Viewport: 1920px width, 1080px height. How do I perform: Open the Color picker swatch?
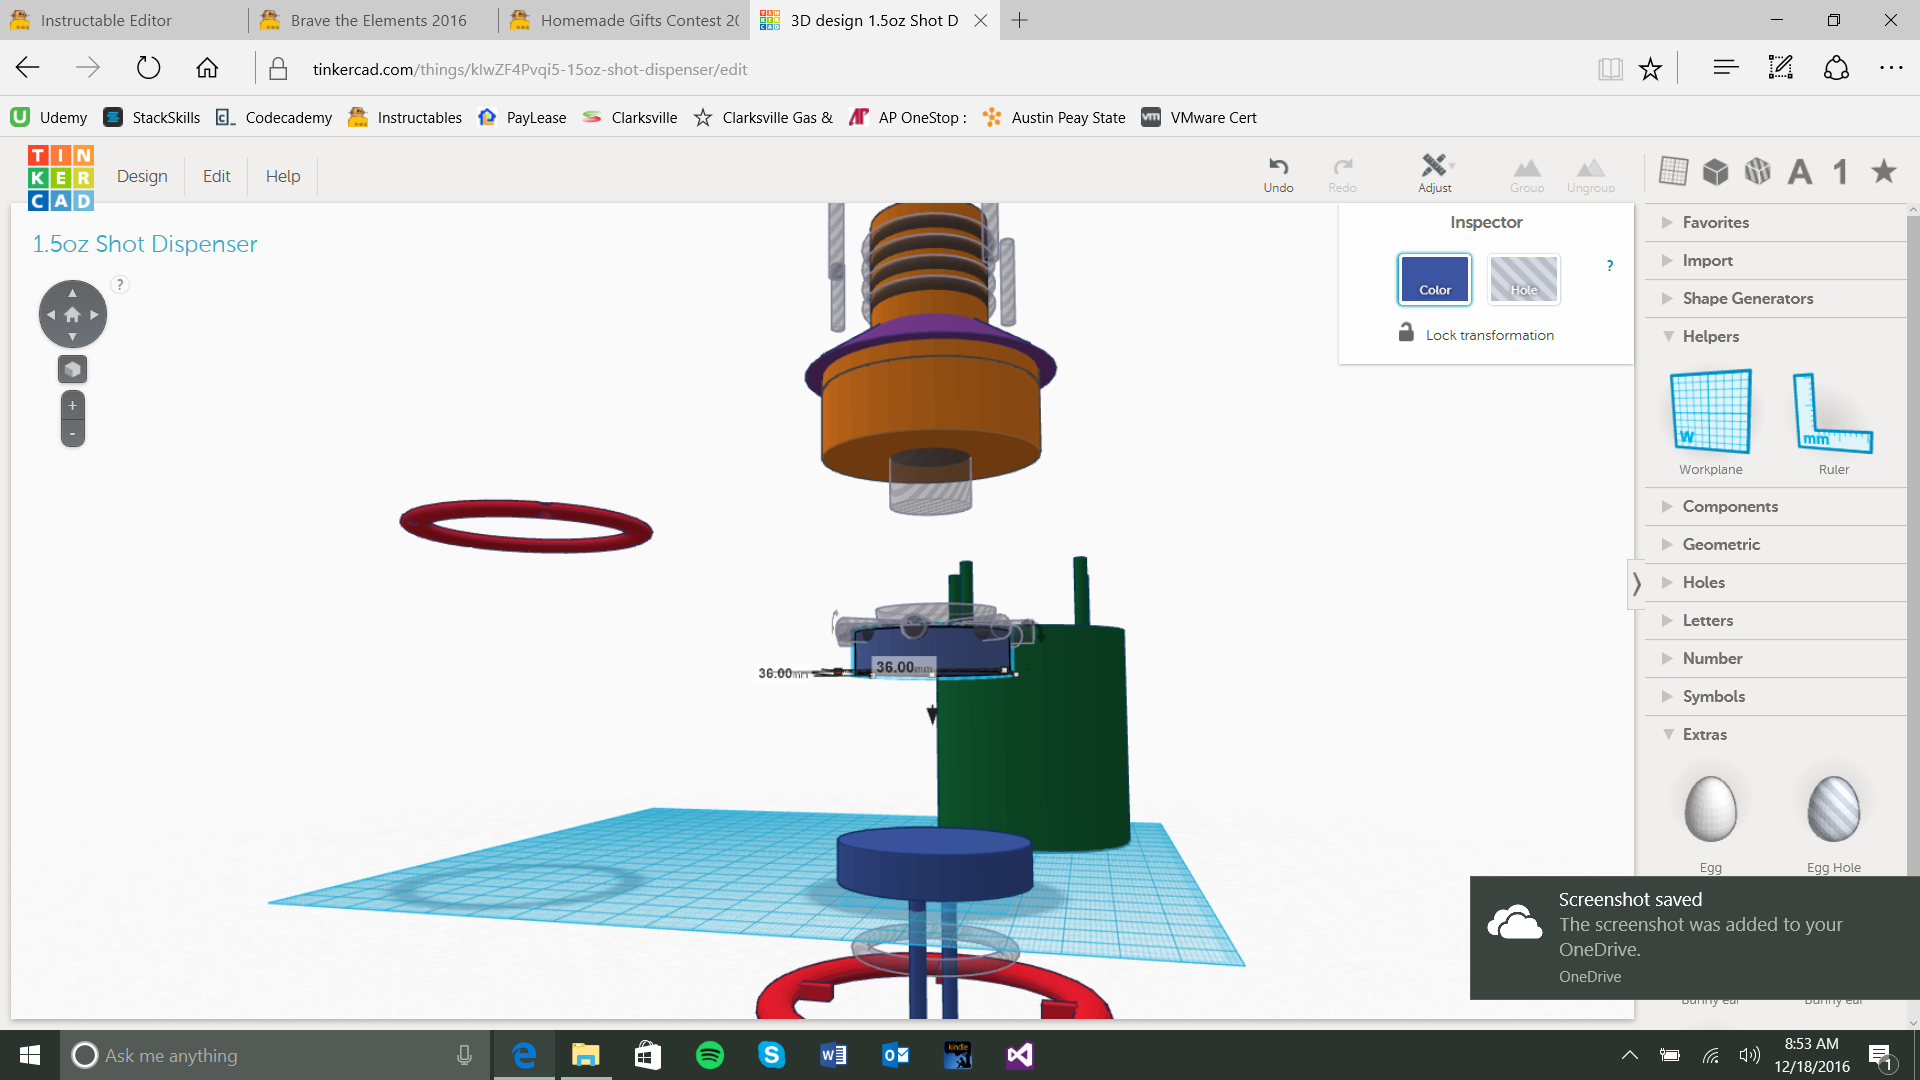click(1434, 279)
